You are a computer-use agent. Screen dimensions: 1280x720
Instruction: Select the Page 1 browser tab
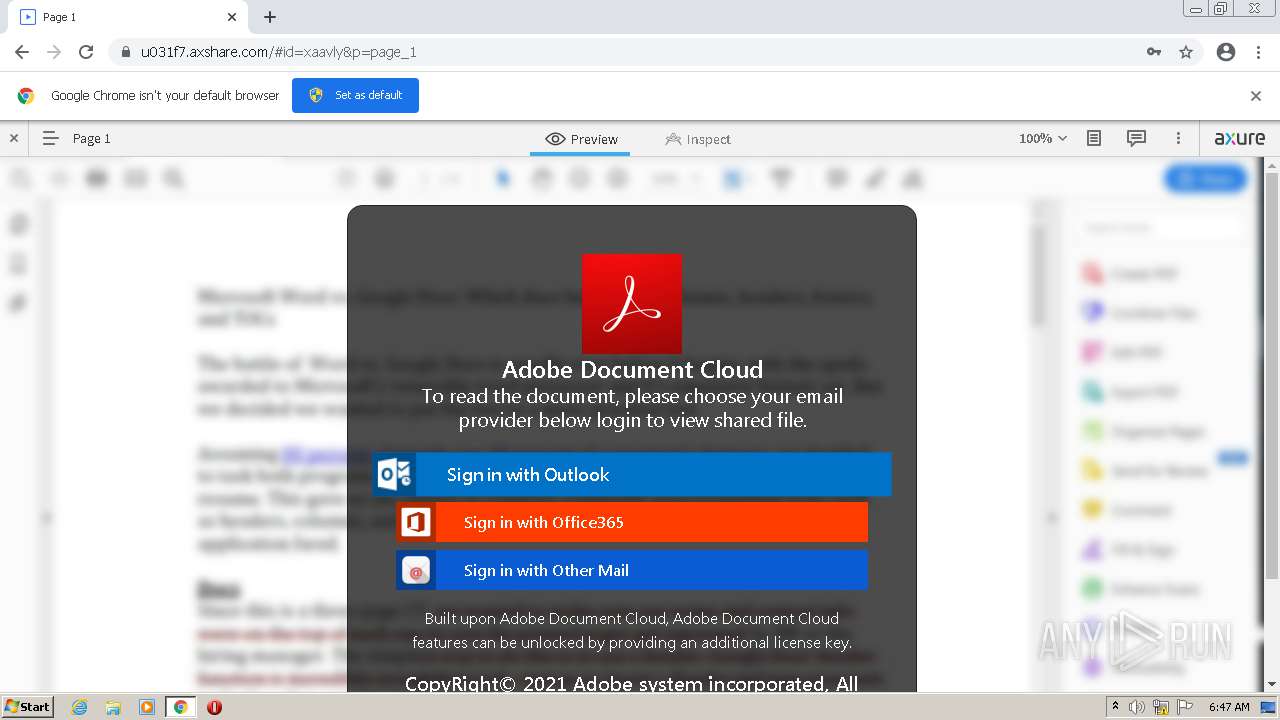pyautogui.click(x=128, y=17)
